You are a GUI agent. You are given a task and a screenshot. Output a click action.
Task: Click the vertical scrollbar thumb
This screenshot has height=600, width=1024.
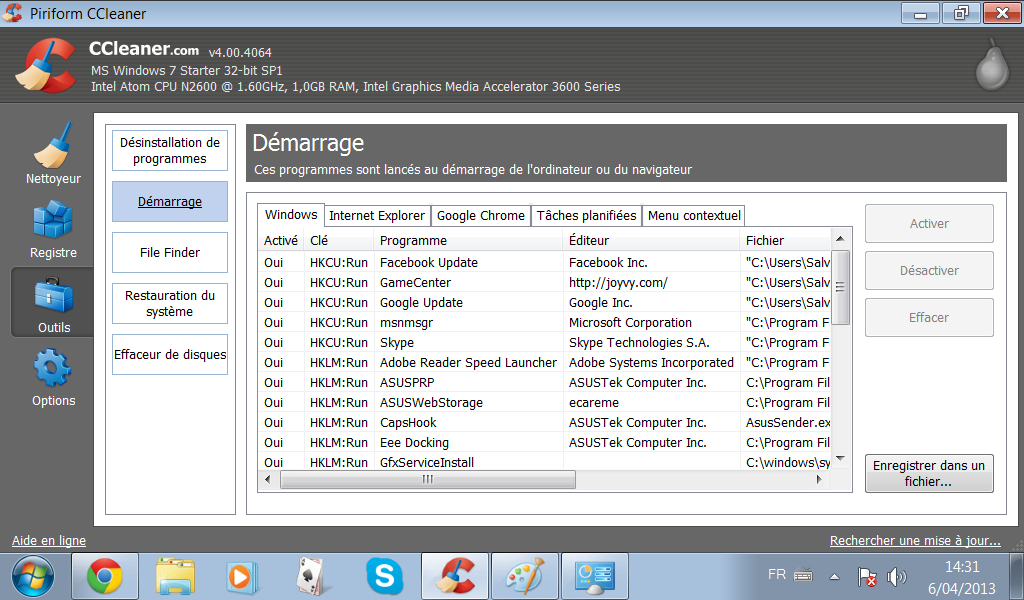(840, 287)
